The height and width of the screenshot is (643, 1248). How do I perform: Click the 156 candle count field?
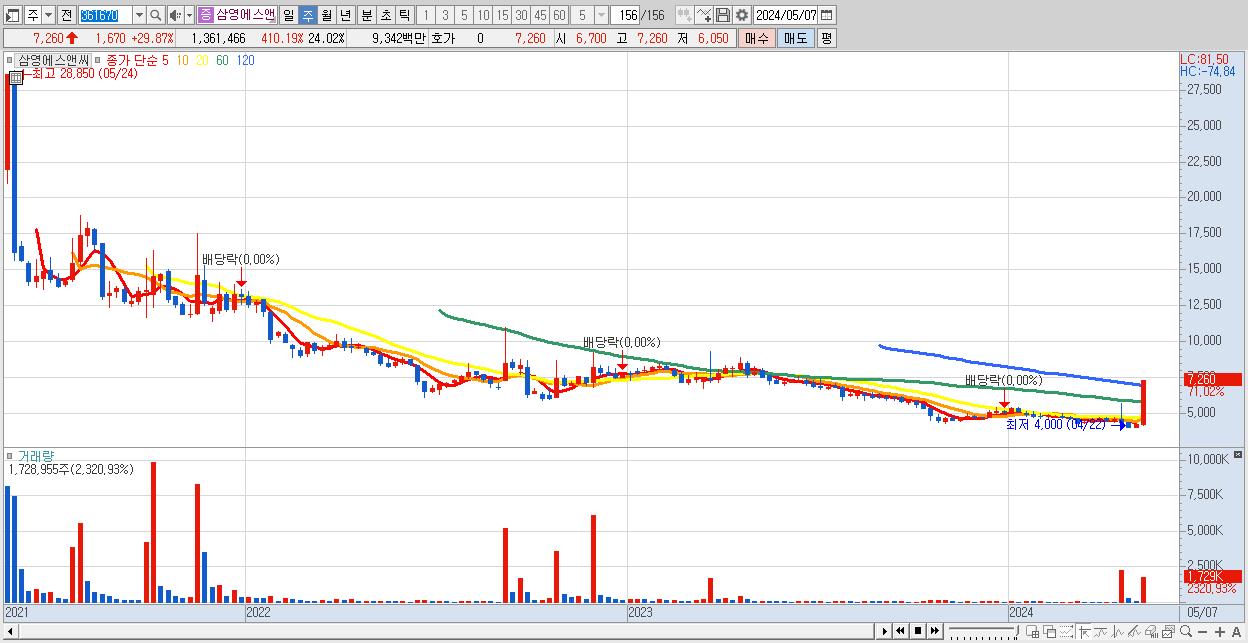625,15
